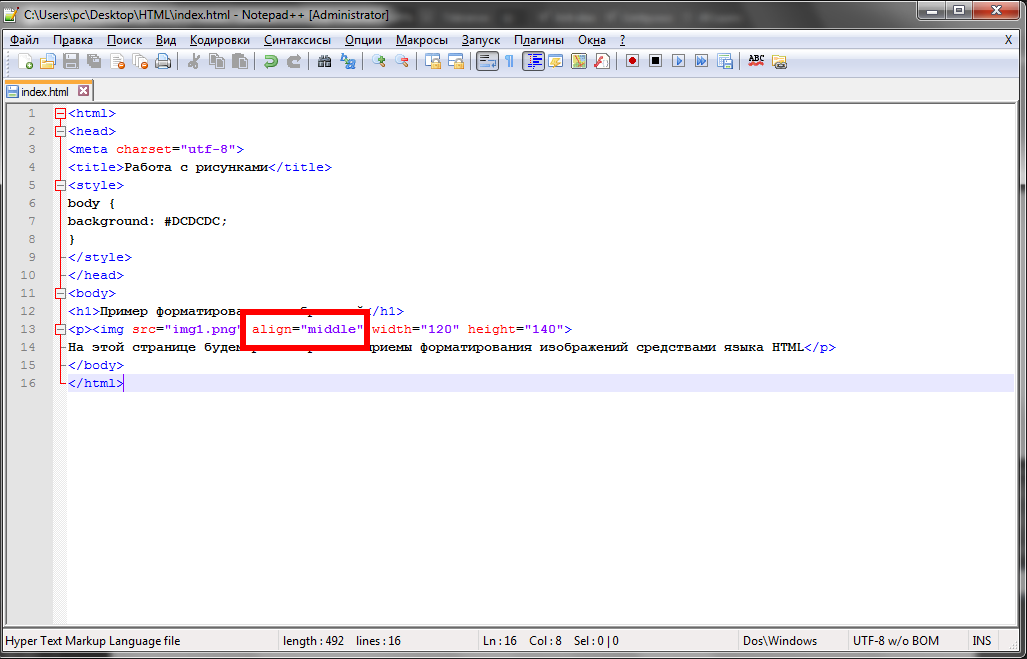The height and width of the screenshot is (659, 1027).
Task: Click the INS indicator in status bar
Action: (x=981, y=641)
